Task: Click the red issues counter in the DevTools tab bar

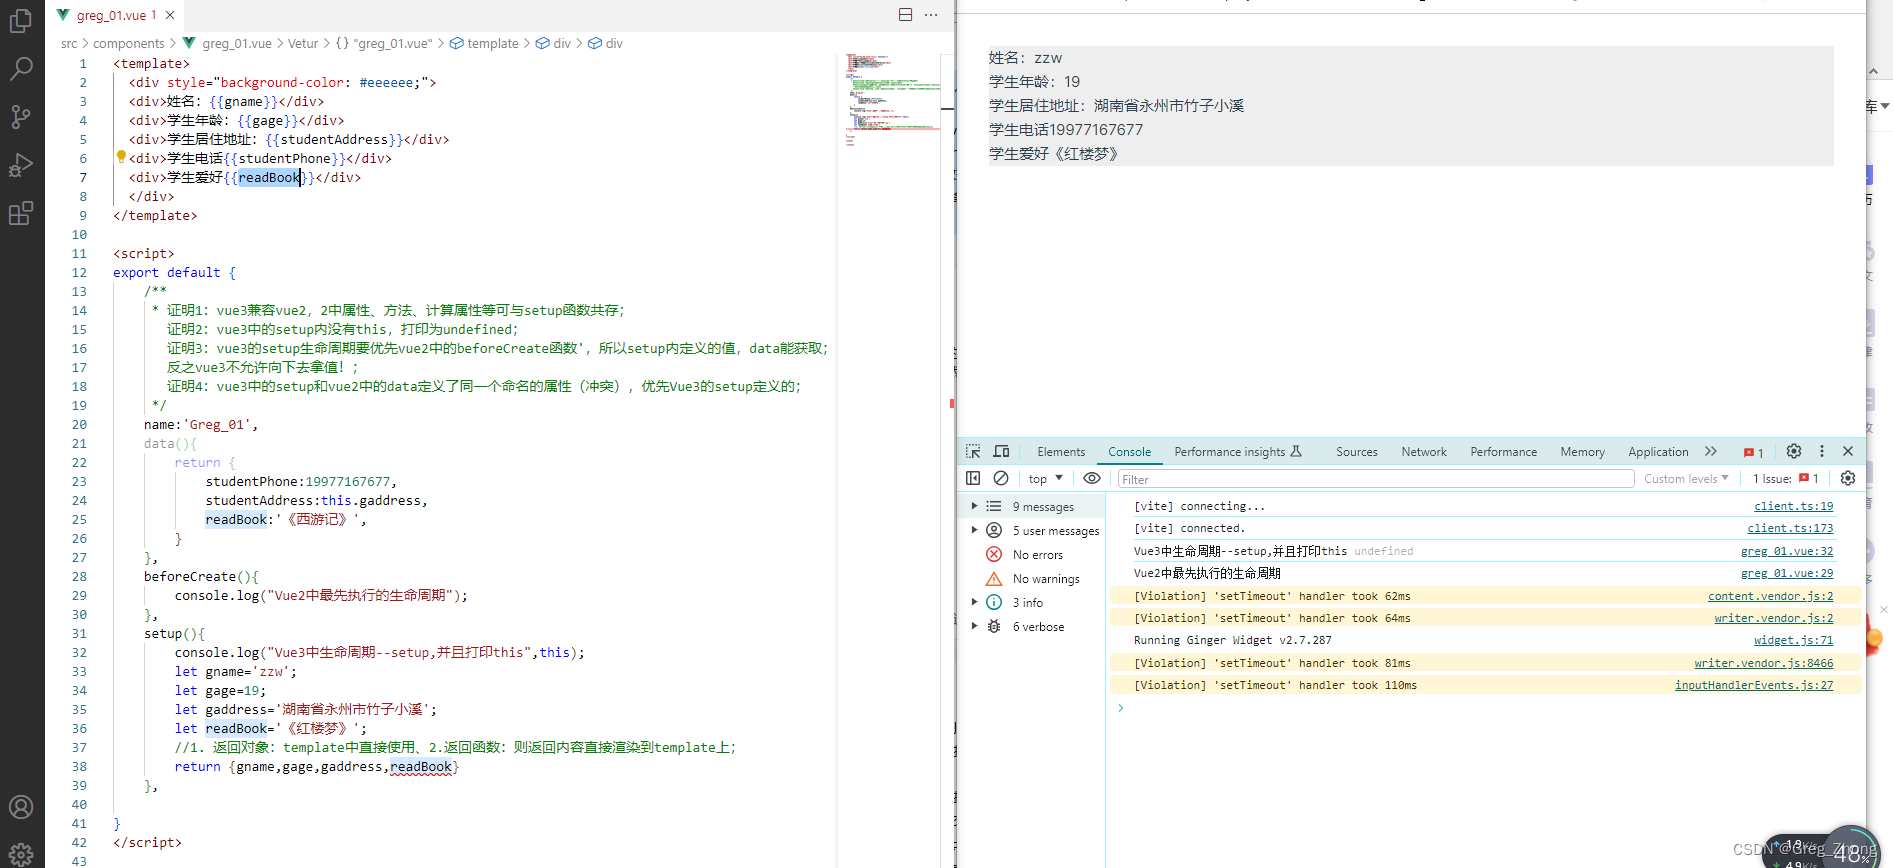Action: pos(1754,452)
